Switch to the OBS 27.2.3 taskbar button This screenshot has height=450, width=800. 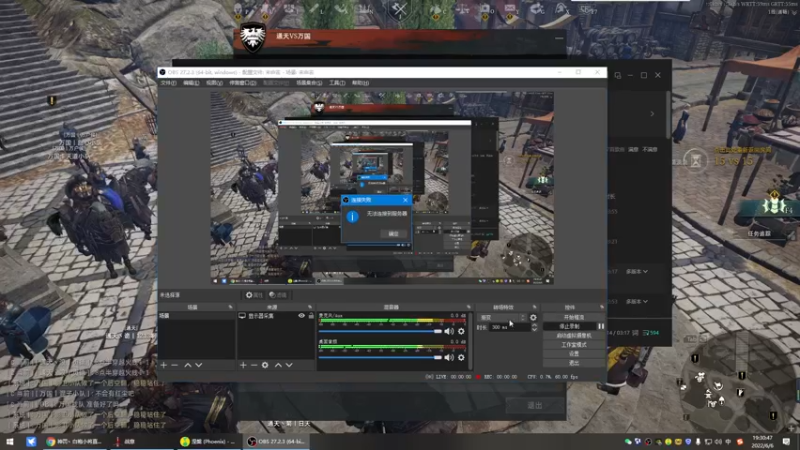click(277, 441)
